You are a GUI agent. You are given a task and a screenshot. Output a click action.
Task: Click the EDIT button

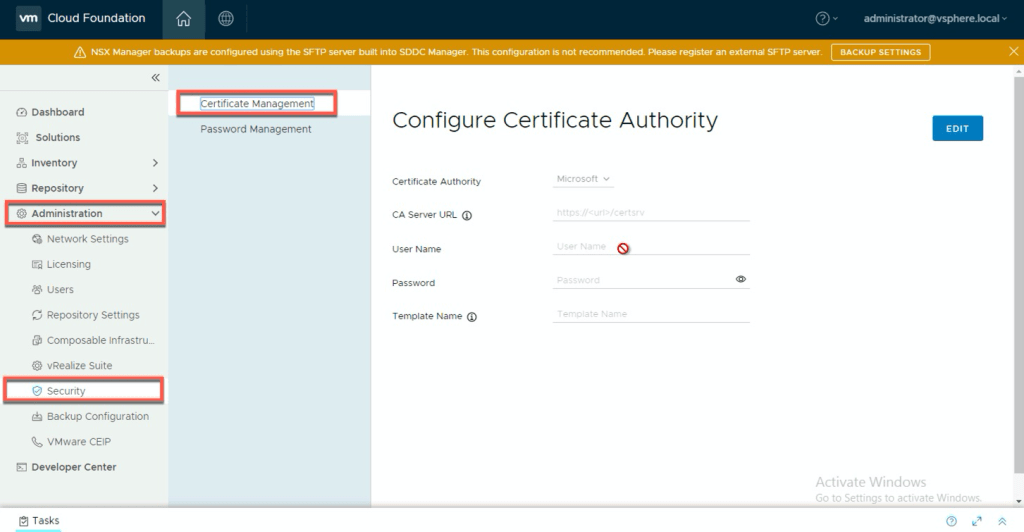(957, 128)
